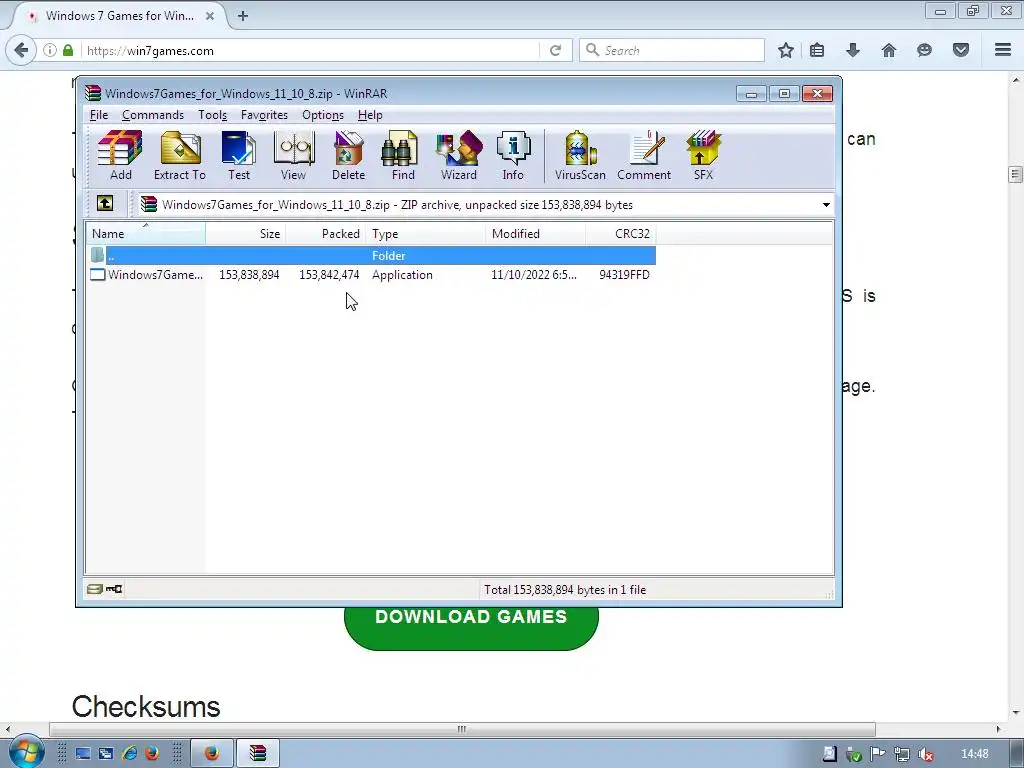The image size is (1024, 768).
Task: Launch Internet Explorer from quick launch
Action: tap(129, 754)
